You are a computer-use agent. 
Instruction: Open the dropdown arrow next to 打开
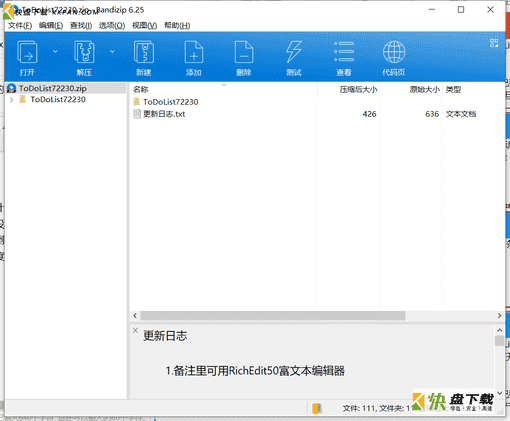[55, 51]
